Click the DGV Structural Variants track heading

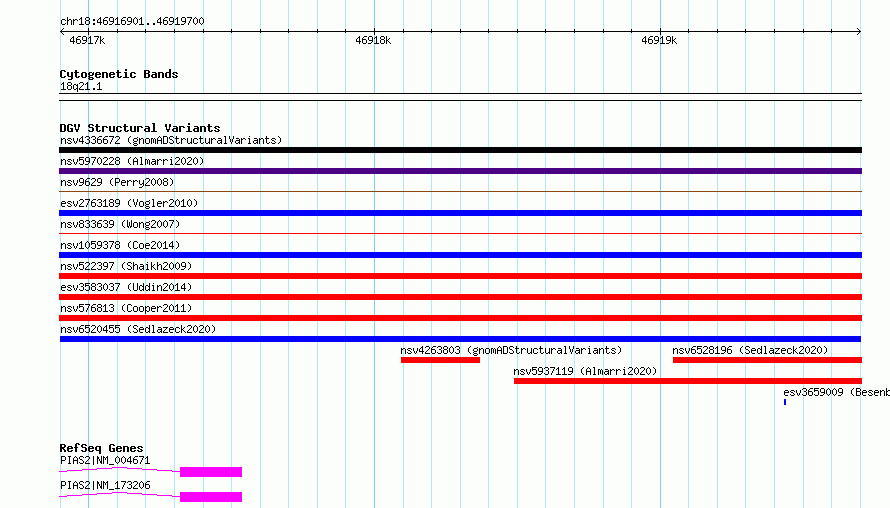coord(140,128)
